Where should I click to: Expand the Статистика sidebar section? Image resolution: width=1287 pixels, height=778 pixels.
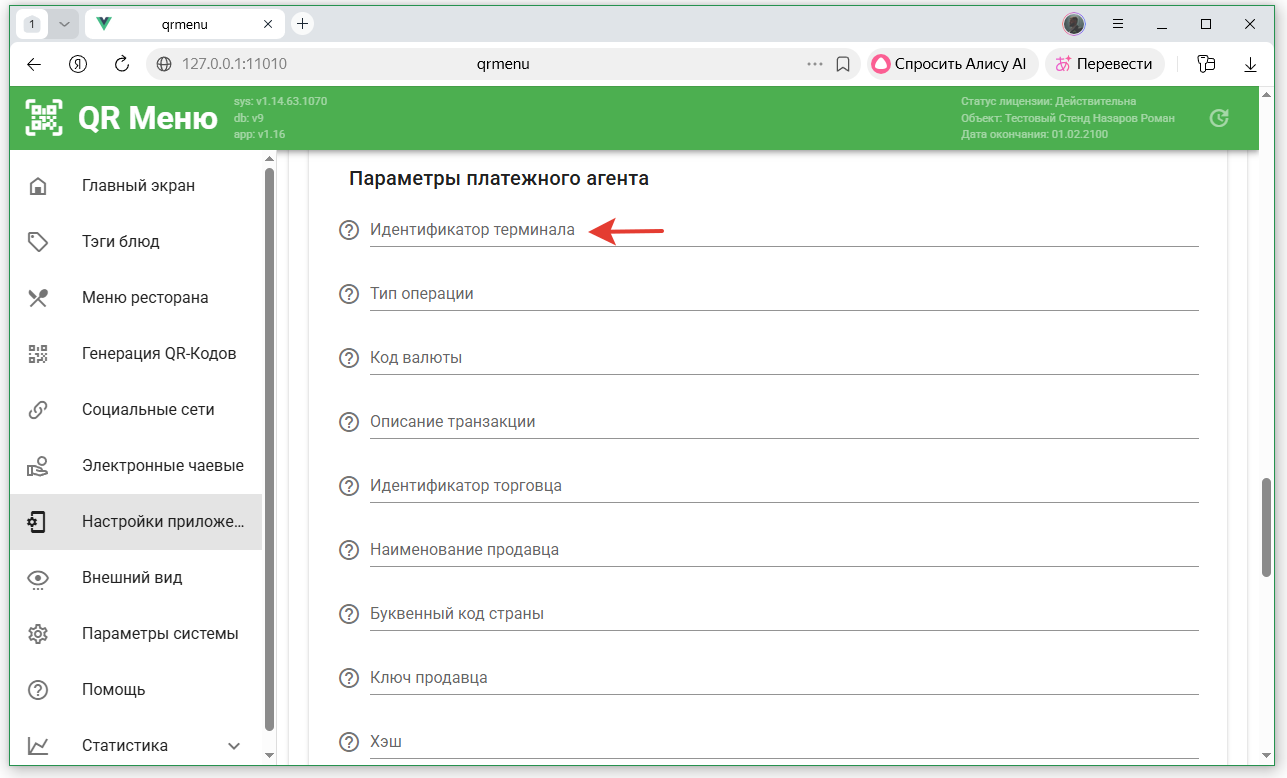pyautogui.click(x=234, y=746)
